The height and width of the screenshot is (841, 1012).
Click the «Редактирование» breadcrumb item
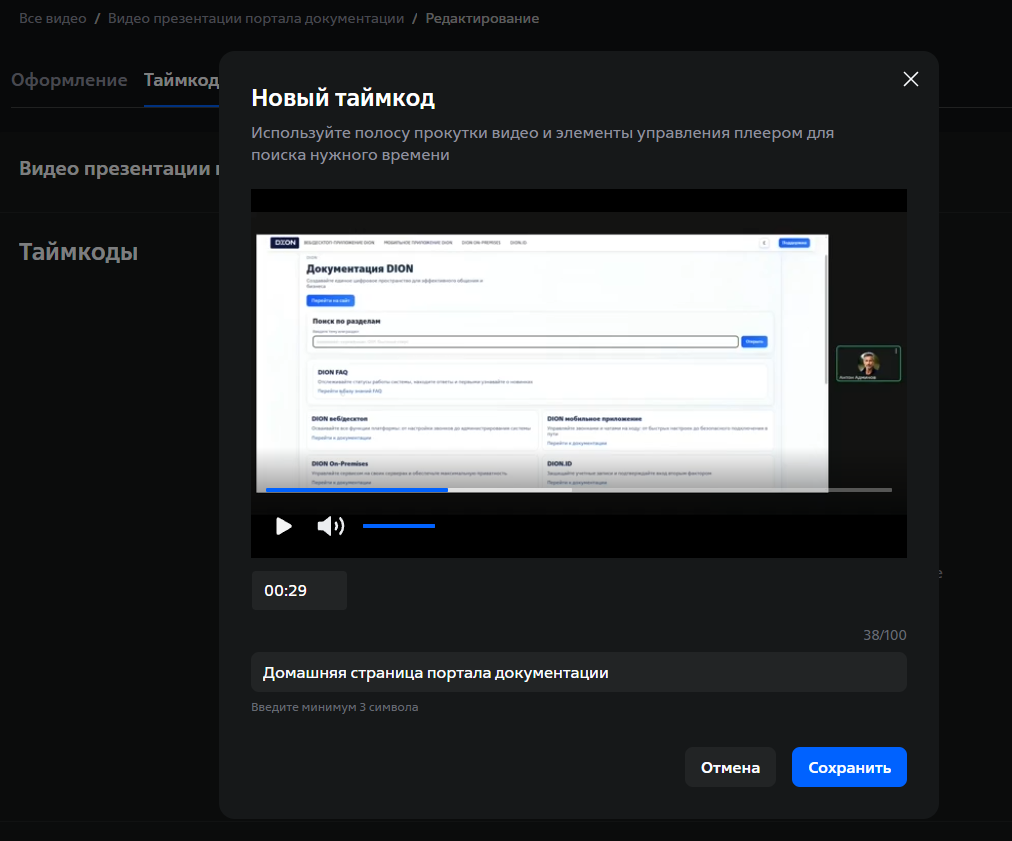point(483,18)
